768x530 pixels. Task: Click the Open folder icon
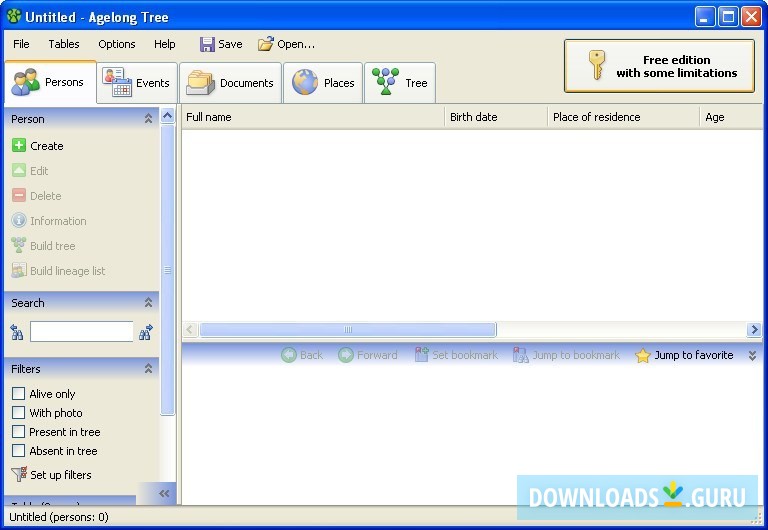[266, 44]
